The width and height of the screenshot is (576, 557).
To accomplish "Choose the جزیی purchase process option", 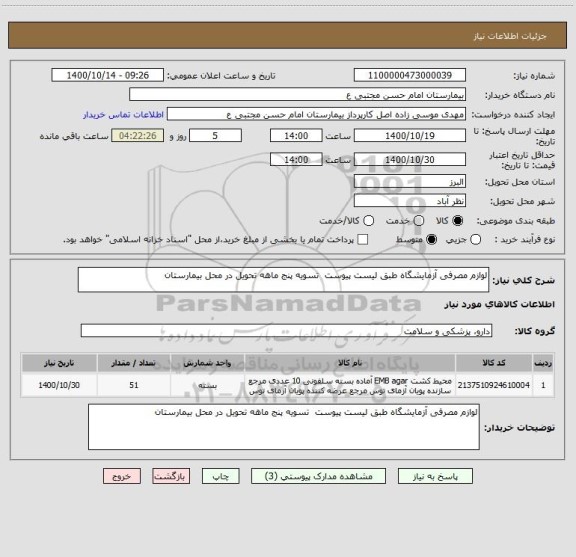I will click(x=475, y=240).
